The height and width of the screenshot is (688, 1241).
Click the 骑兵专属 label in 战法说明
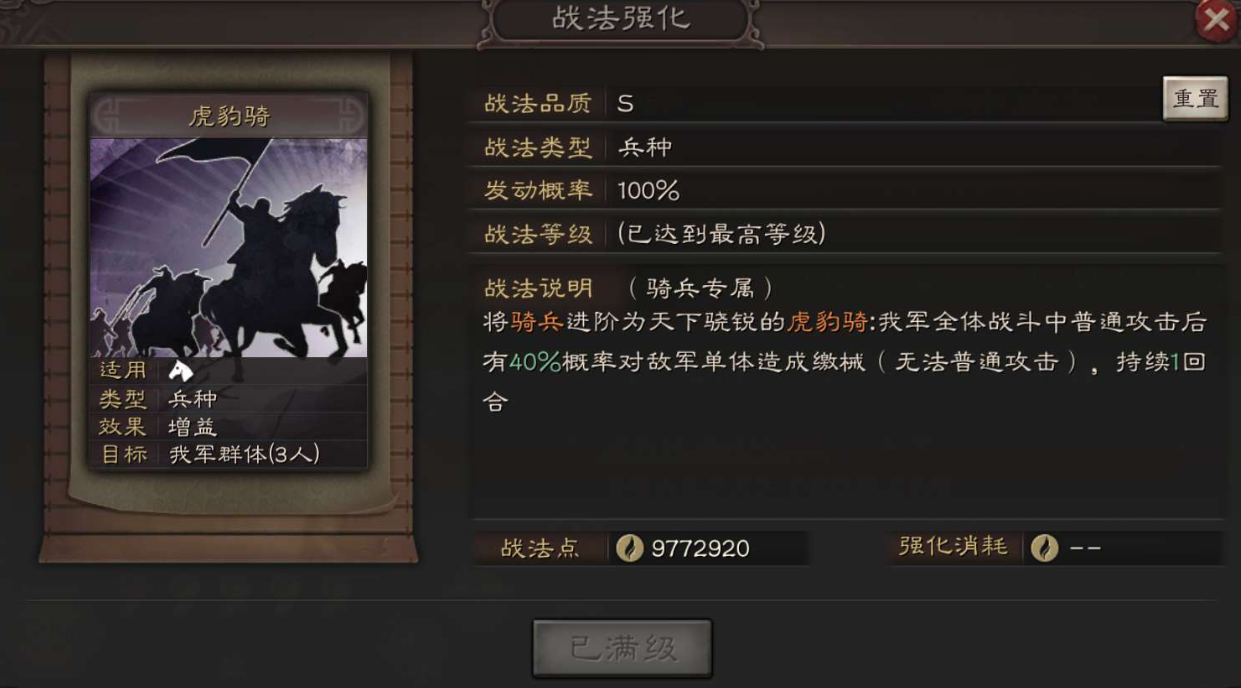pyautogui.click(x=700, y=288)
